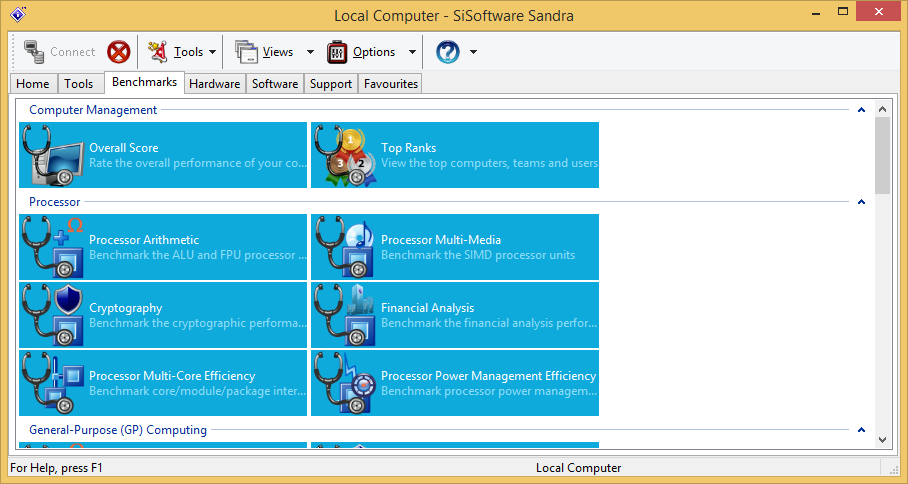908x484 pixels.
Task: Click 'Local Computer' status bar text
Action: (x=579, y=468)
